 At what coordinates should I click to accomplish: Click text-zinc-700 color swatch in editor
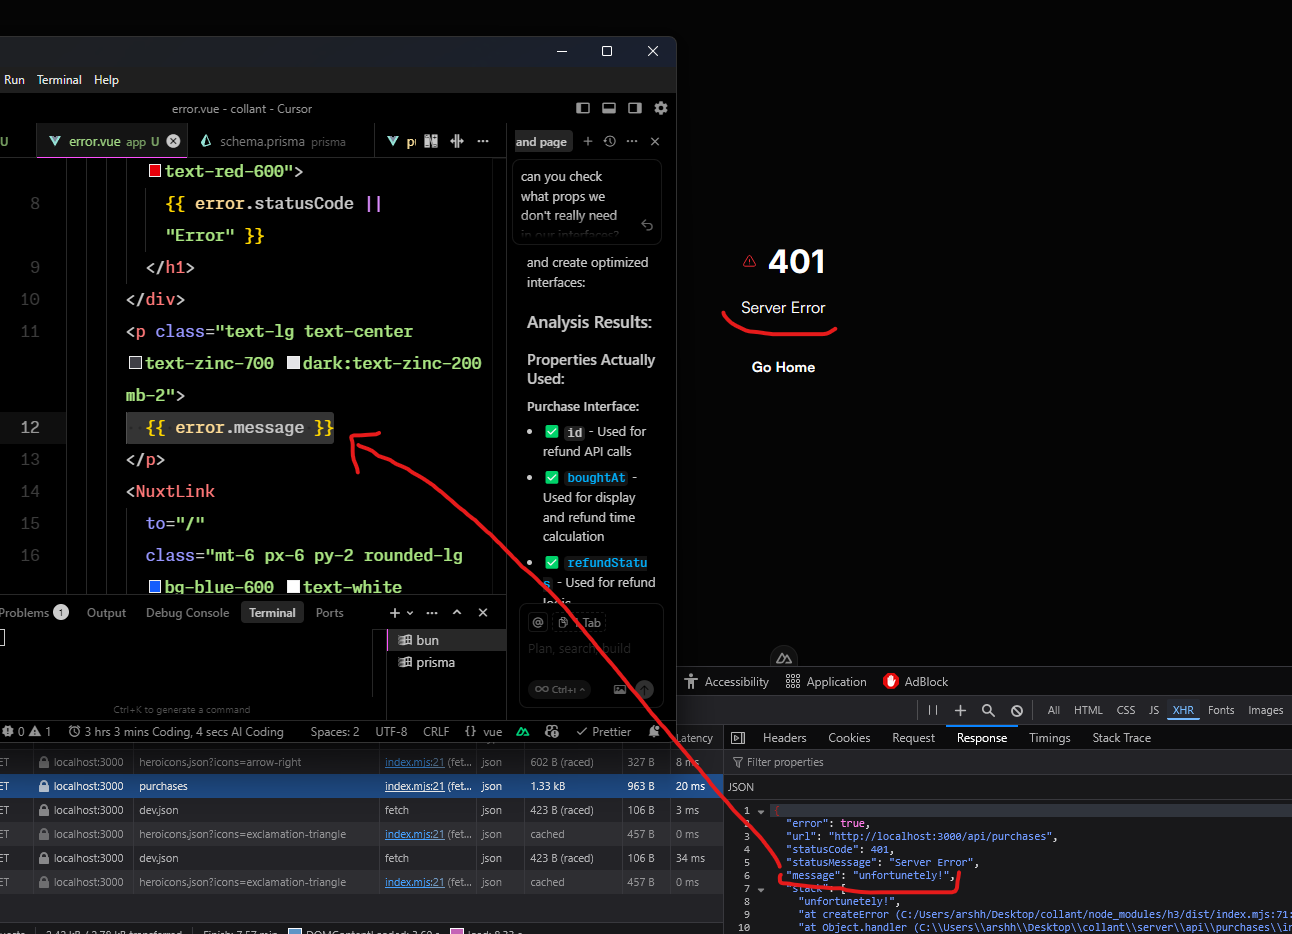135,363
